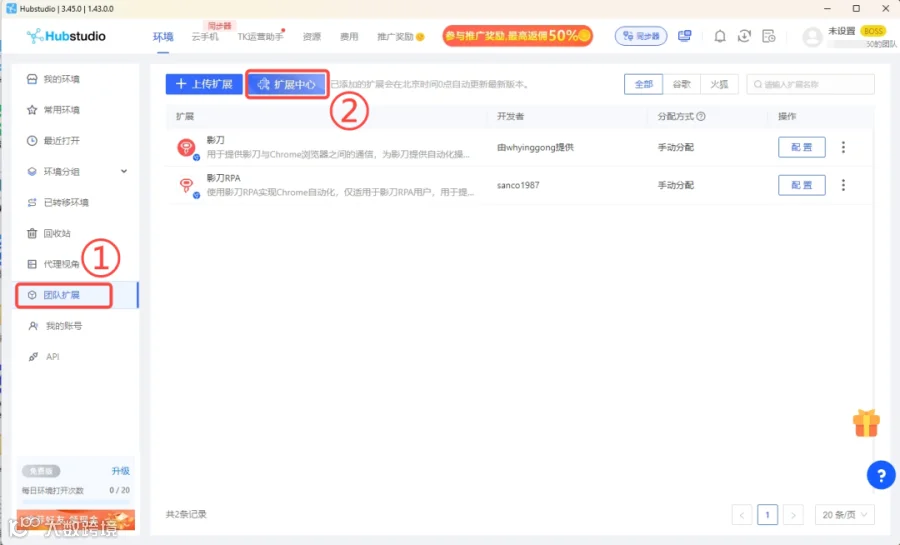The width and height of the screenshot is (900, 545).
Task: Open the blue help question button
Action: click(881, 475)
